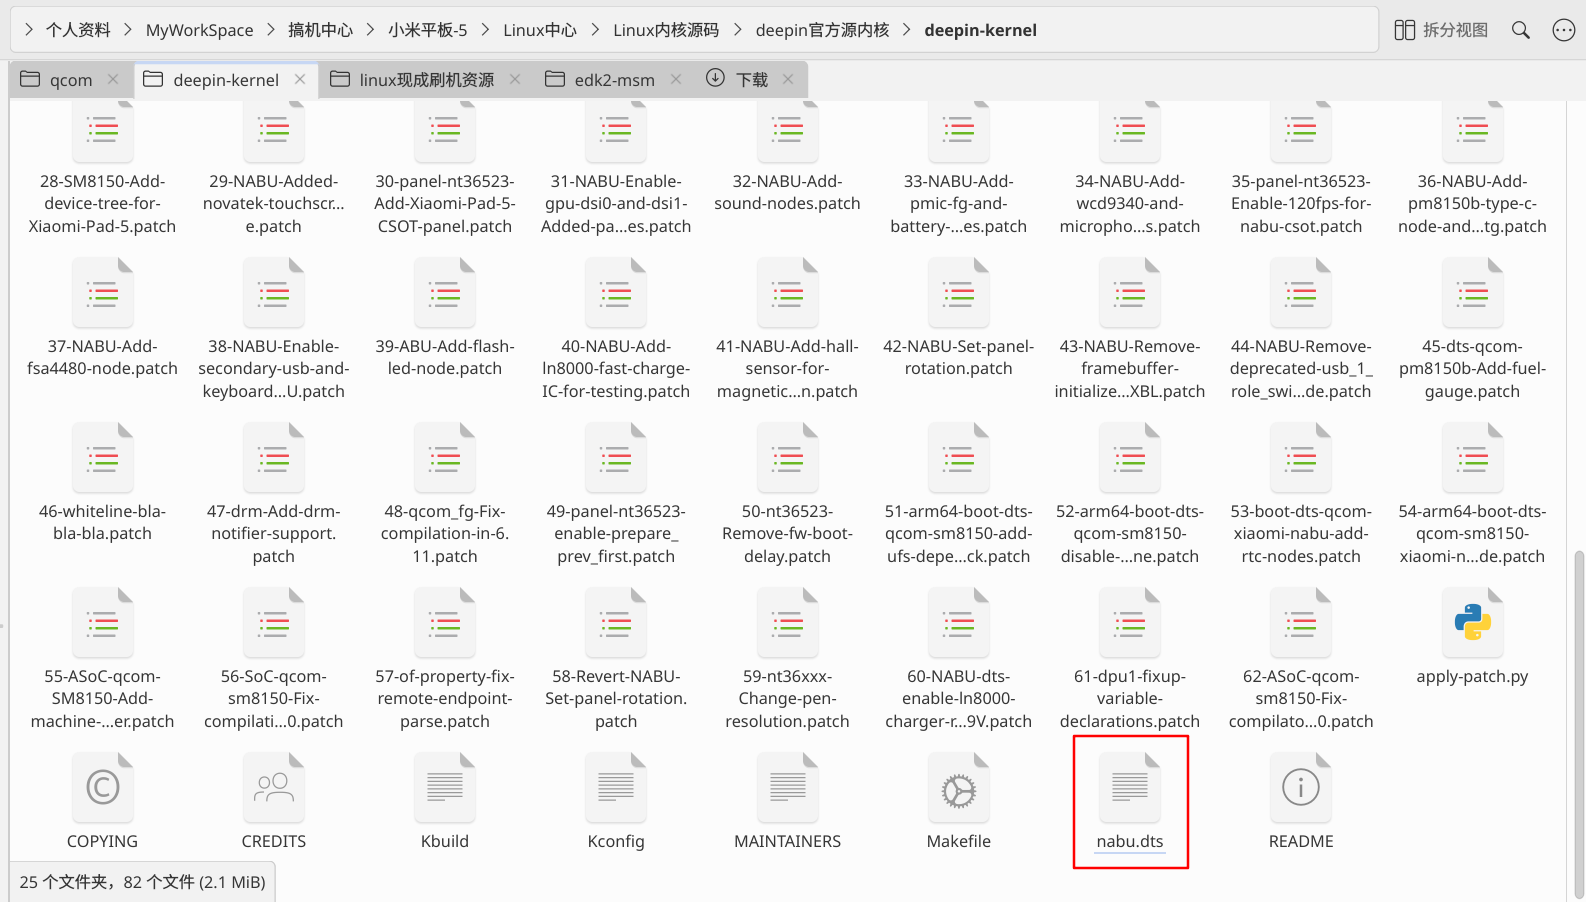1586x902 pixels.
Task: Select 59-nt36xxx-Change-pen-resolution.patch file icon
Action: click(787, 622)
